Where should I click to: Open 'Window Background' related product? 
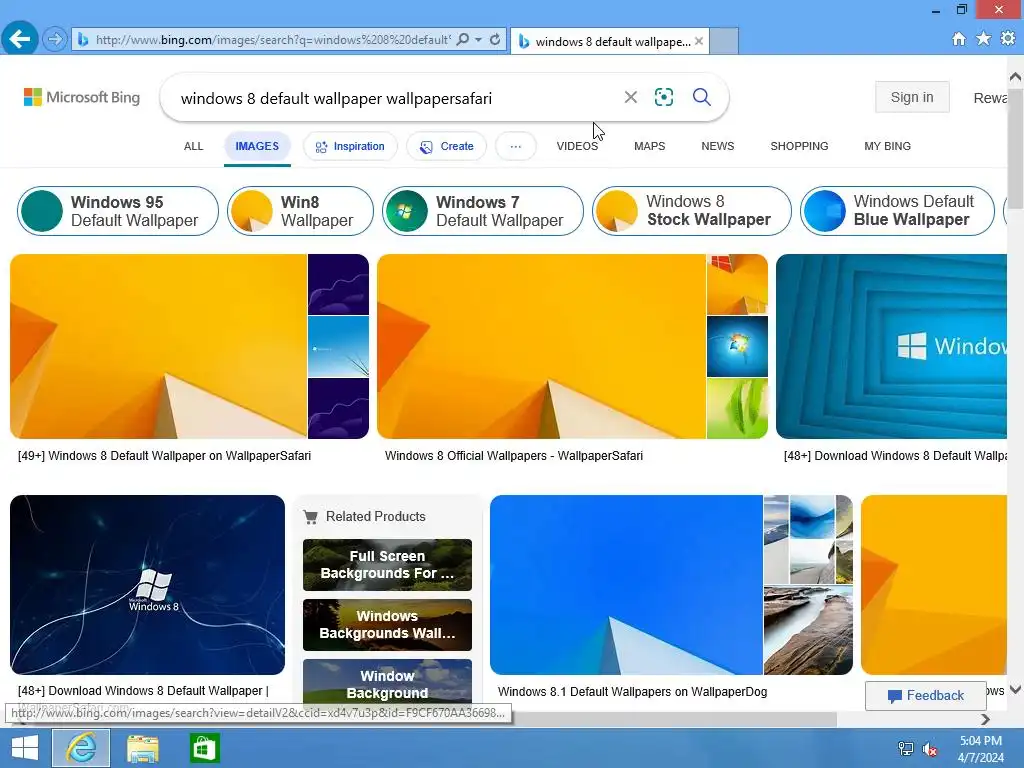[x=387, y=682]
